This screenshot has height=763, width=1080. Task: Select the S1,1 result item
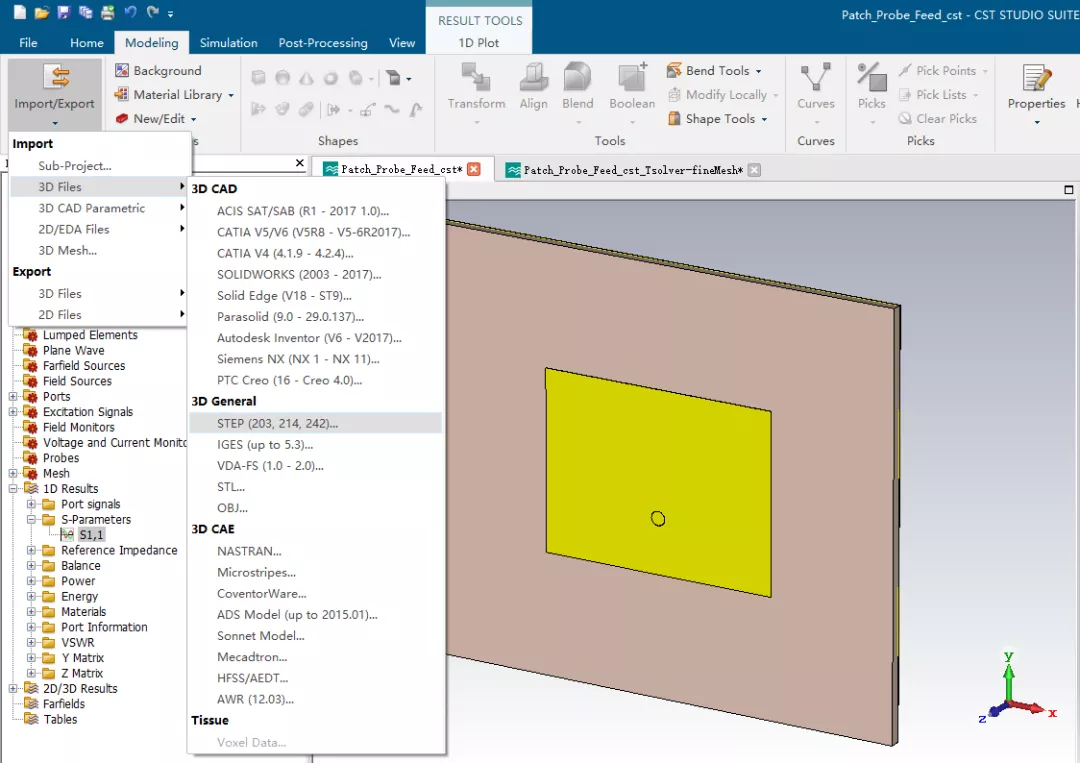click(91, 535)
